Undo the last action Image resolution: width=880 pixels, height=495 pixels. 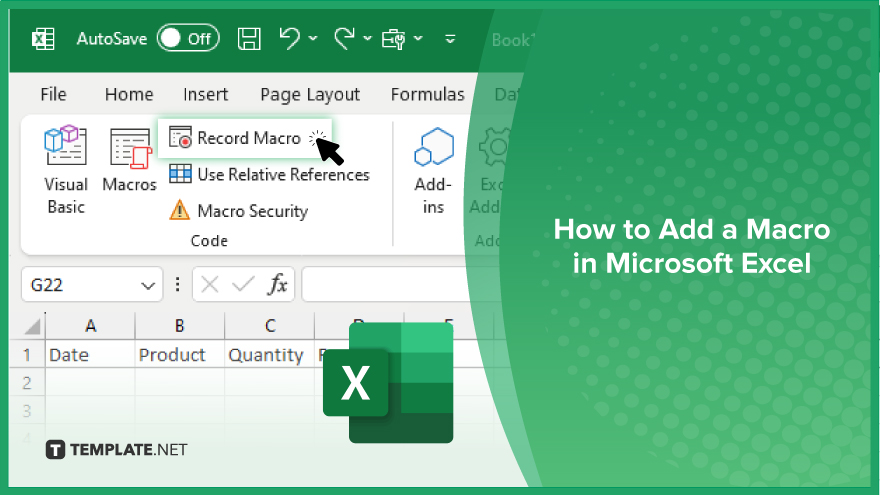290,39
